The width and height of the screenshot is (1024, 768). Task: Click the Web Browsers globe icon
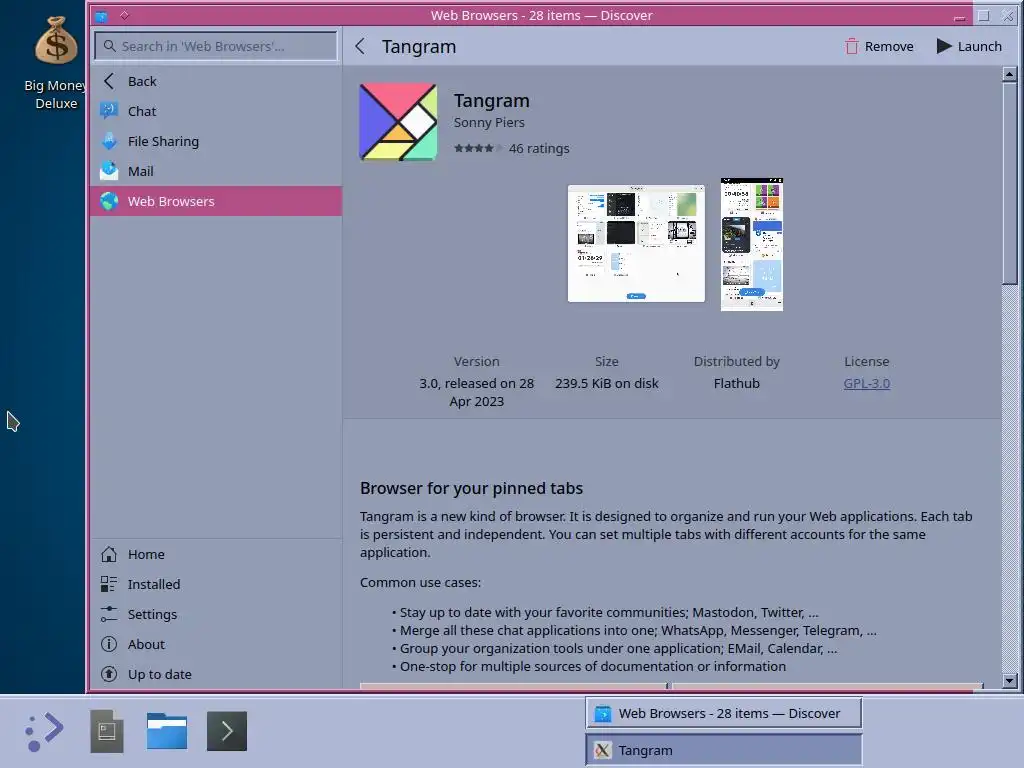point(109,201)
